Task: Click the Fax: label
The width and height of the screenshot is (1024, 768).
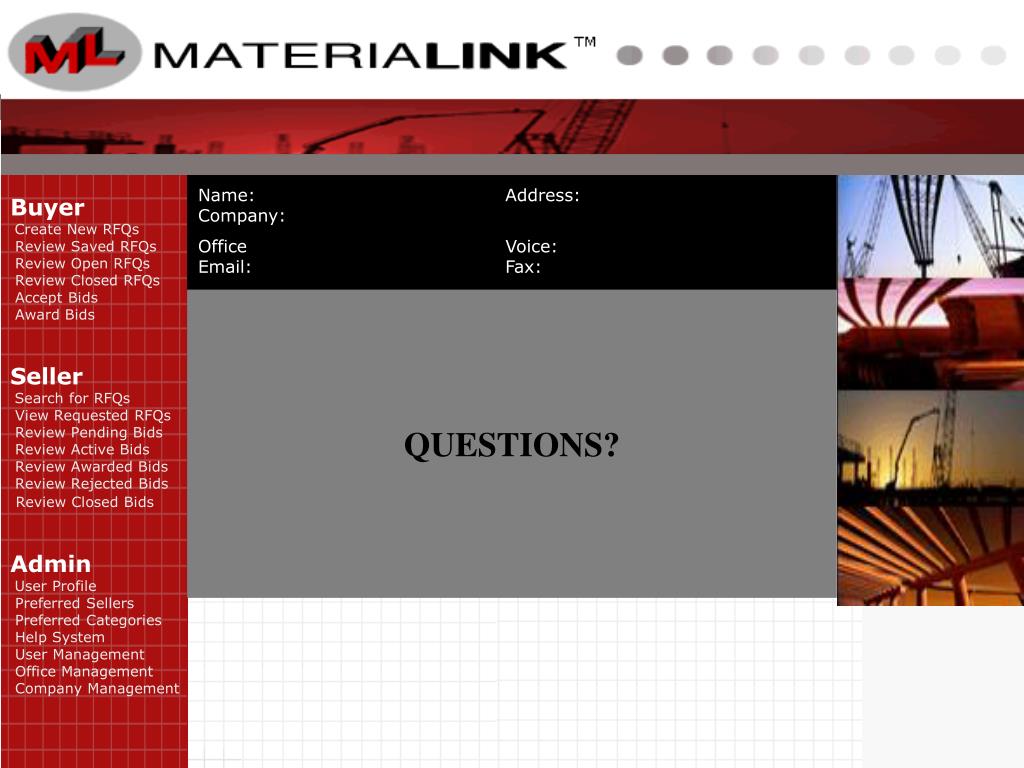Action: tap(522, 267)
